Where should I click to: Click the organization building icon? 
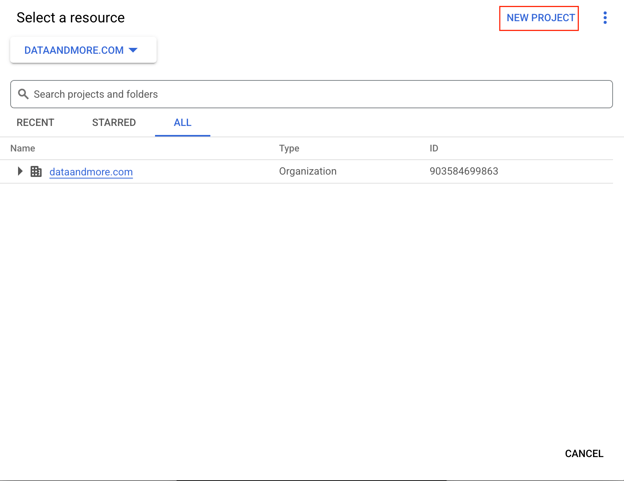[36, 172]
